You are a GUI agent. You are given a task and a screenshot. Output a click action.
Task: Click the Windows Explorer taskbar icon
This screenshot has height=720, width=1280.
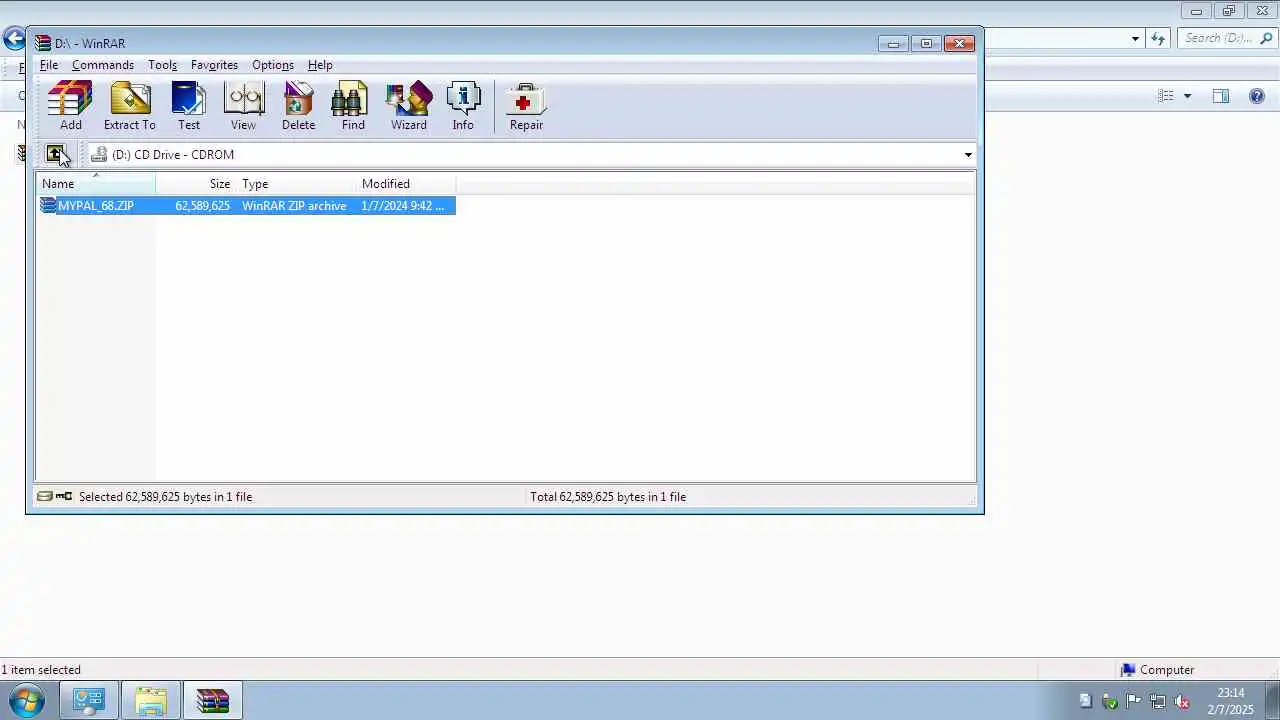pos(151,701)
